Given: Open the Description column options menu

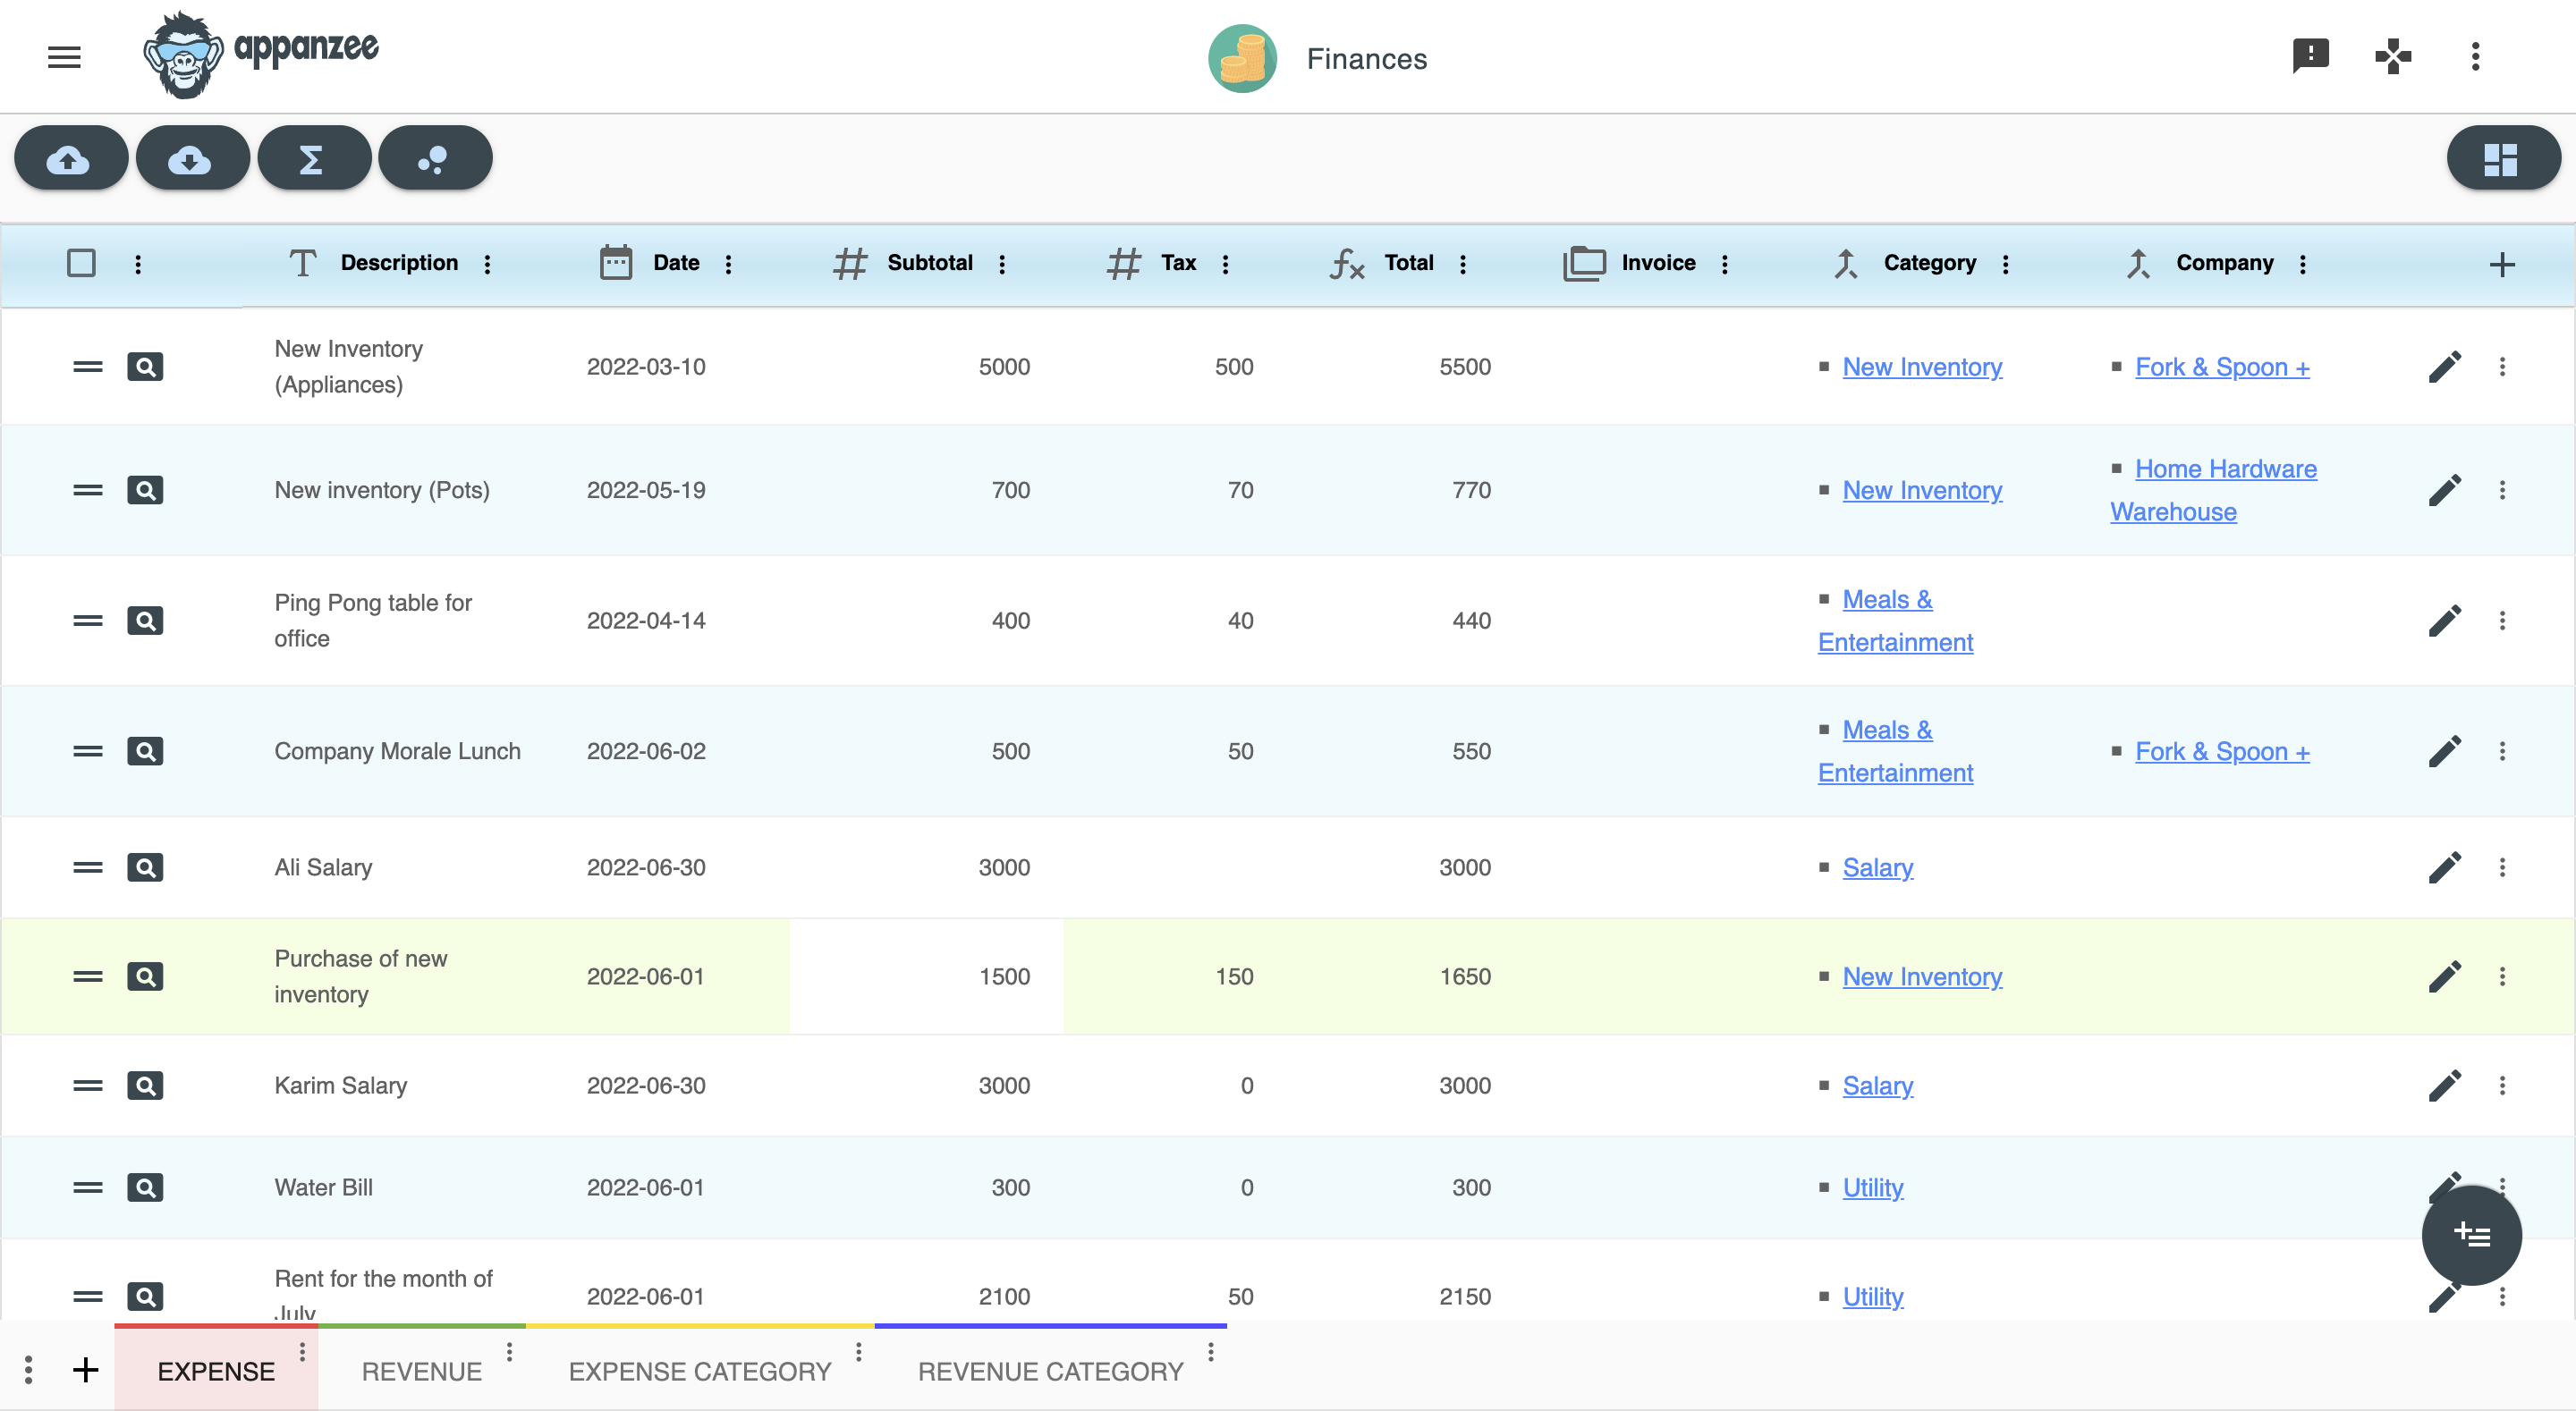Looking at the screenshot, I should [x=488, y=264].
